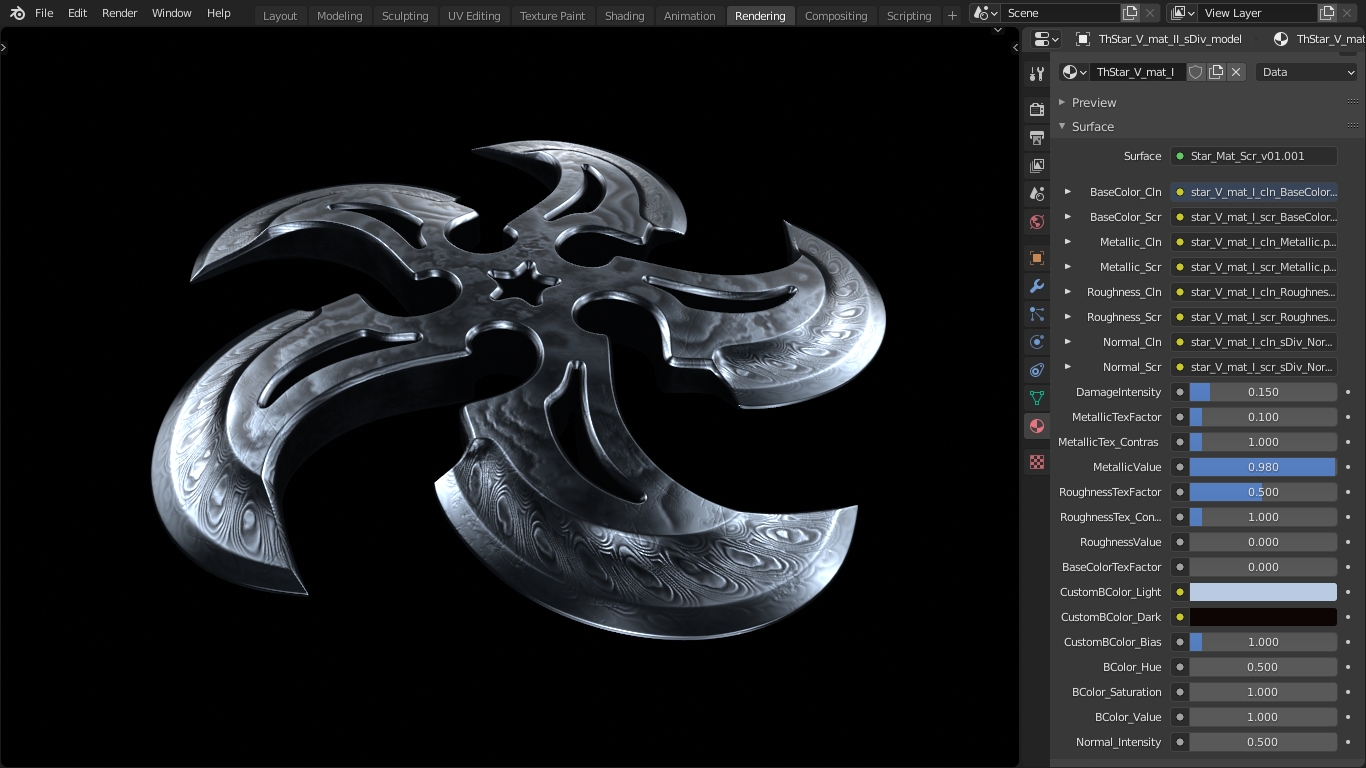Expand the BaseColor_Cln input row

1068,192
